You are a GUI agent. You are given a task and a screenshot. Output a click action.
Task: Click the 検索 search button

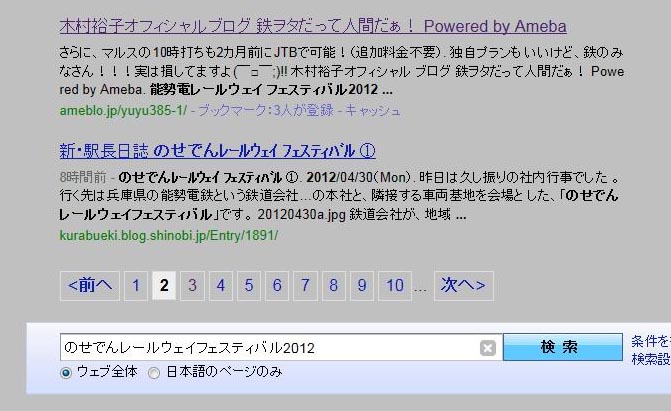562,347
